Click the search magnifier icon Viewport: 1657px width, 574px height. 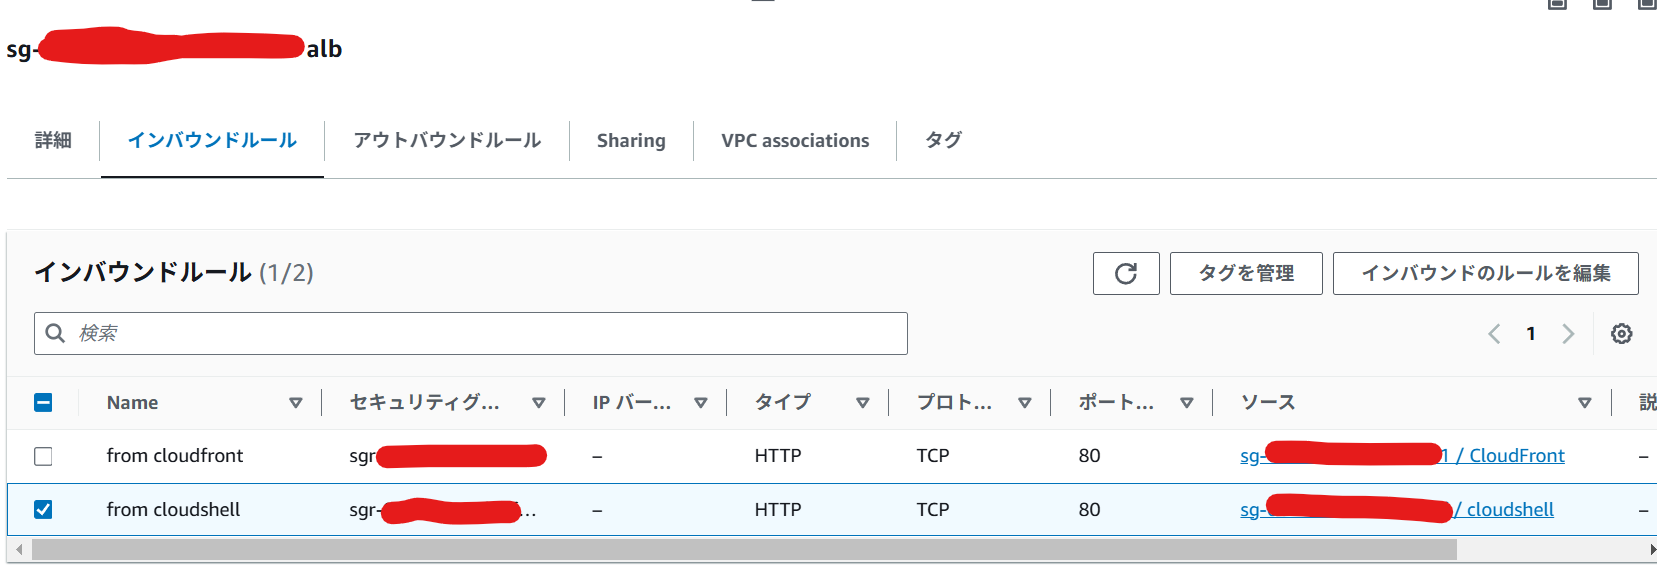pyautogui.click(x=56, y=333)
